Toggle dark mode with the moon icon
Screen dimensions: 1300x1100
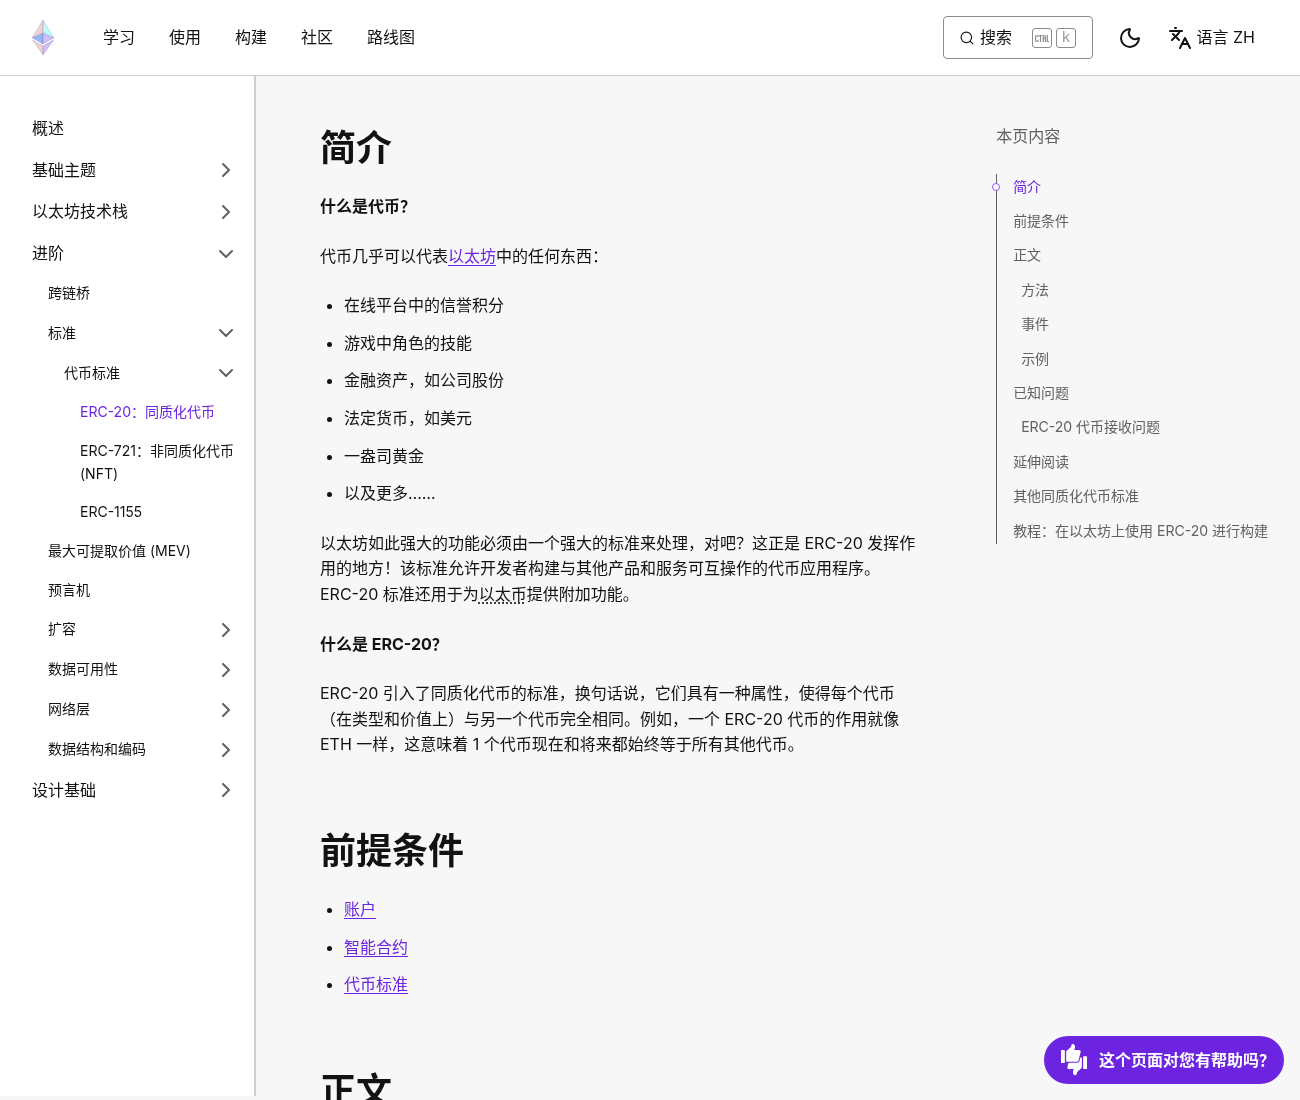tap(1130, 38)
